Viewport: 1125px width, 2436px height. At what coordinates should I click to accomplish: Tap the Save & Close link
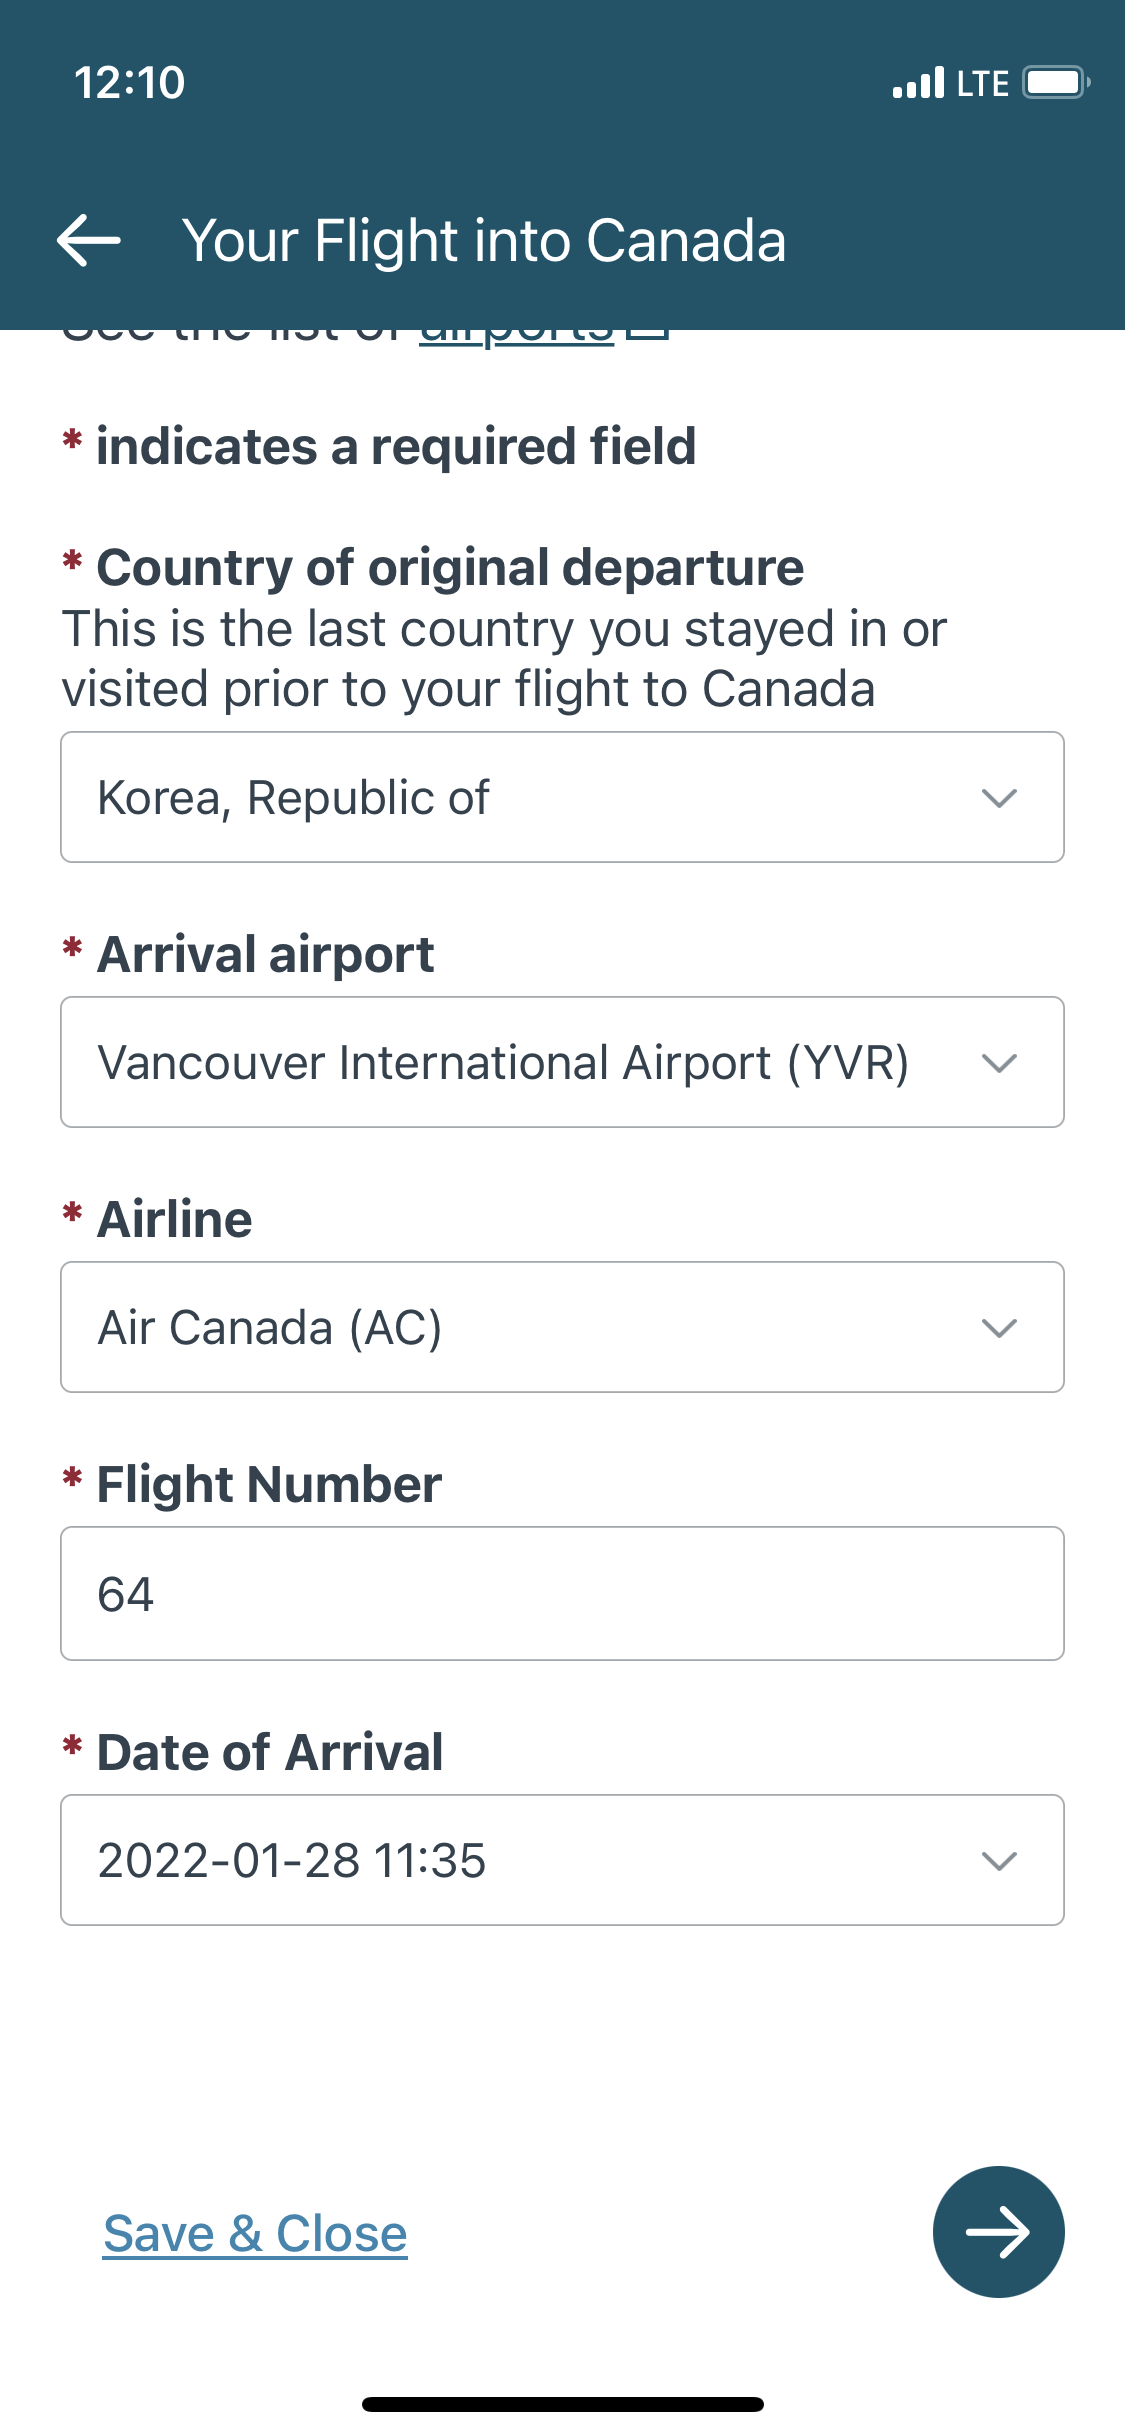point(255,2233)
